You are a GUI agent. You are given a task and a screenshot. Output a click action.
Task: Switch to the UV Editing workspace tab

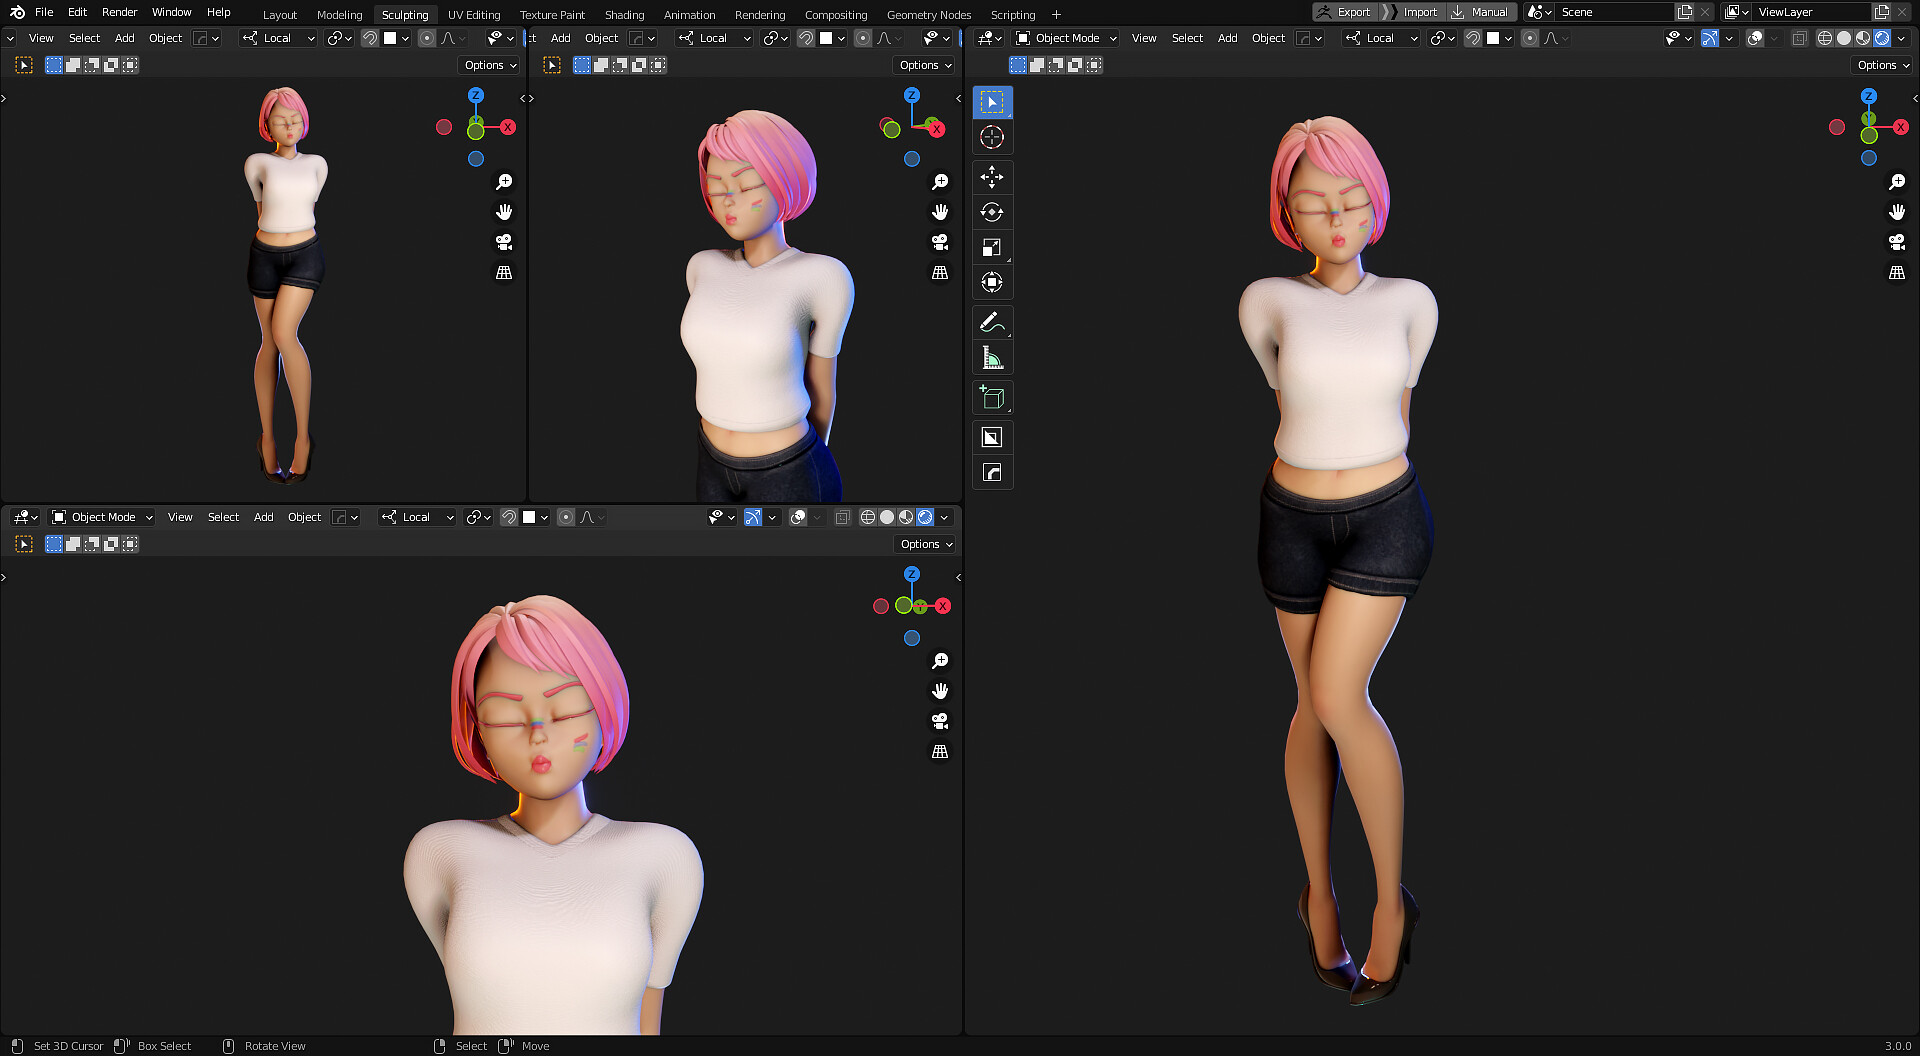473,14
